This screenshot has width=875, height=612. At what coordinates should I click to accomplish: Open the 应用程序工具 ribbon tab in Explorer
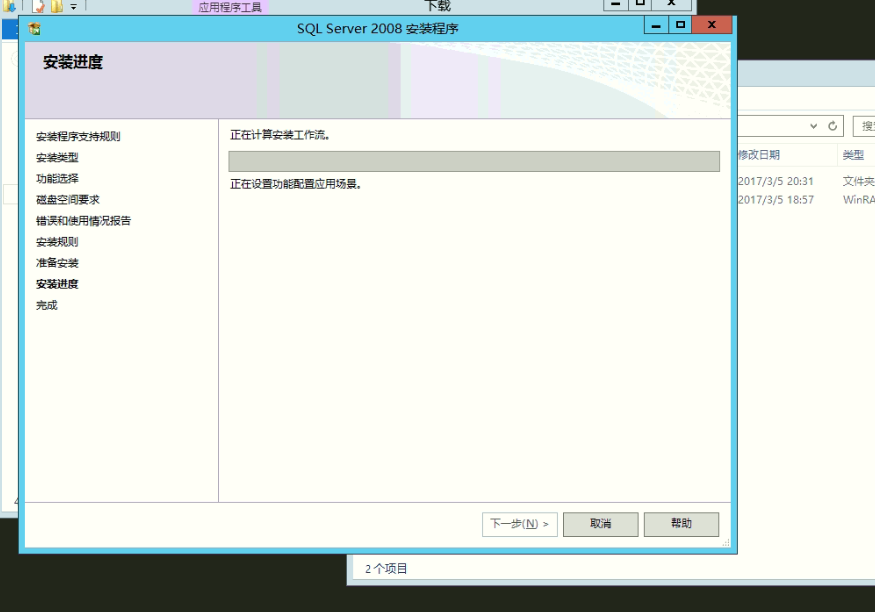230,7
